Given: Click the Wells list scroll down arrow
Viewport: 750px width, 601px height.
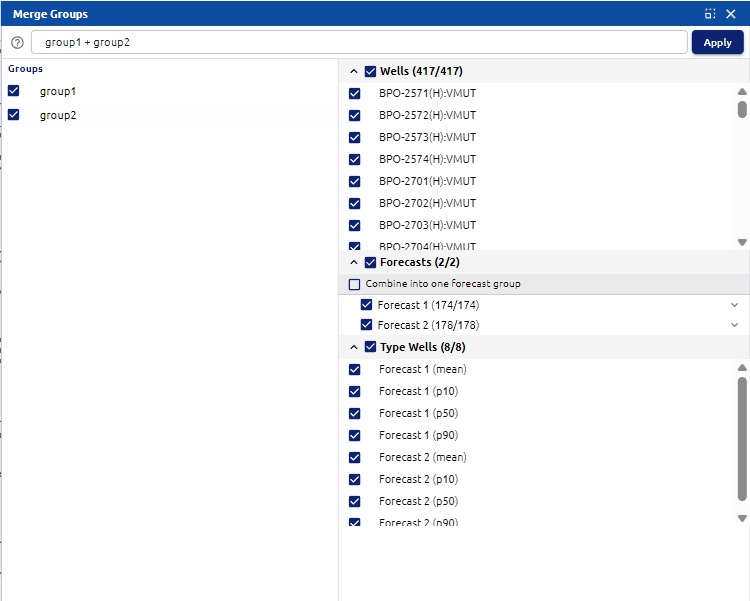Looking at the screenshot, I should (x=742, y=242).
